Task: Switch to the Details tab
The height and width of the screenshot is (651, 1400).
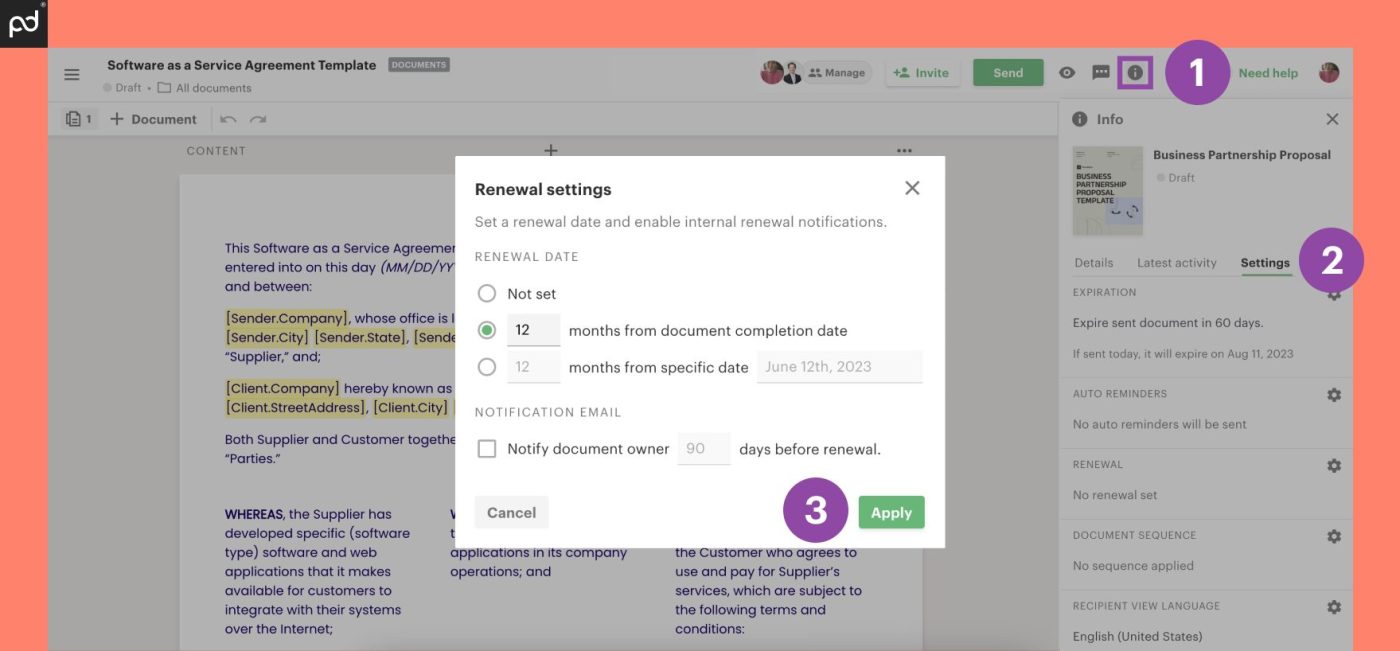Action: click(1093, 263)
